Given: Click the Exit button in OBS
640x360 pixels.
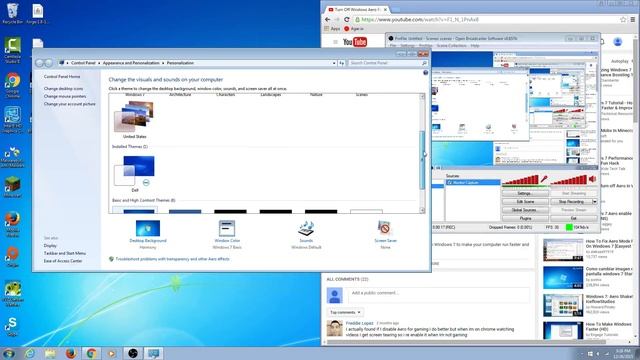Looking at the screenshot, I should click(573, 218).
